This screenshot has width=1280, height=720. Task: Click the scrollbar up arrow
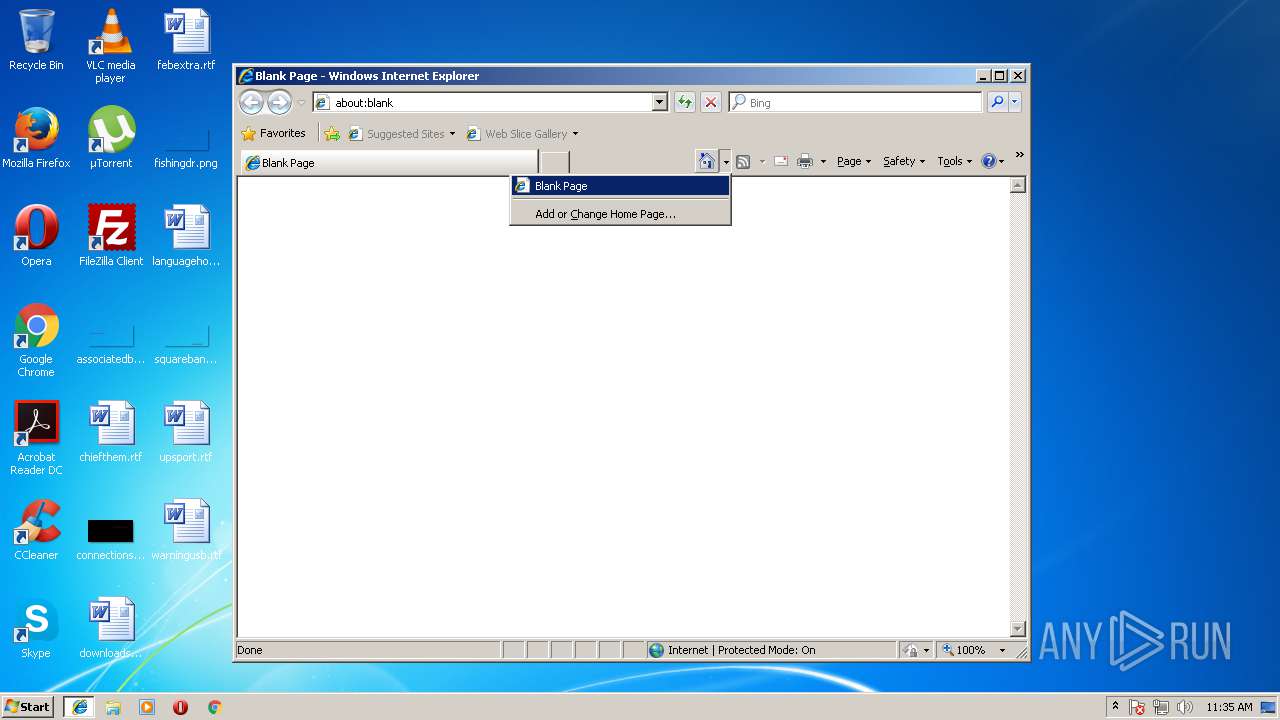click(1018, 185)
